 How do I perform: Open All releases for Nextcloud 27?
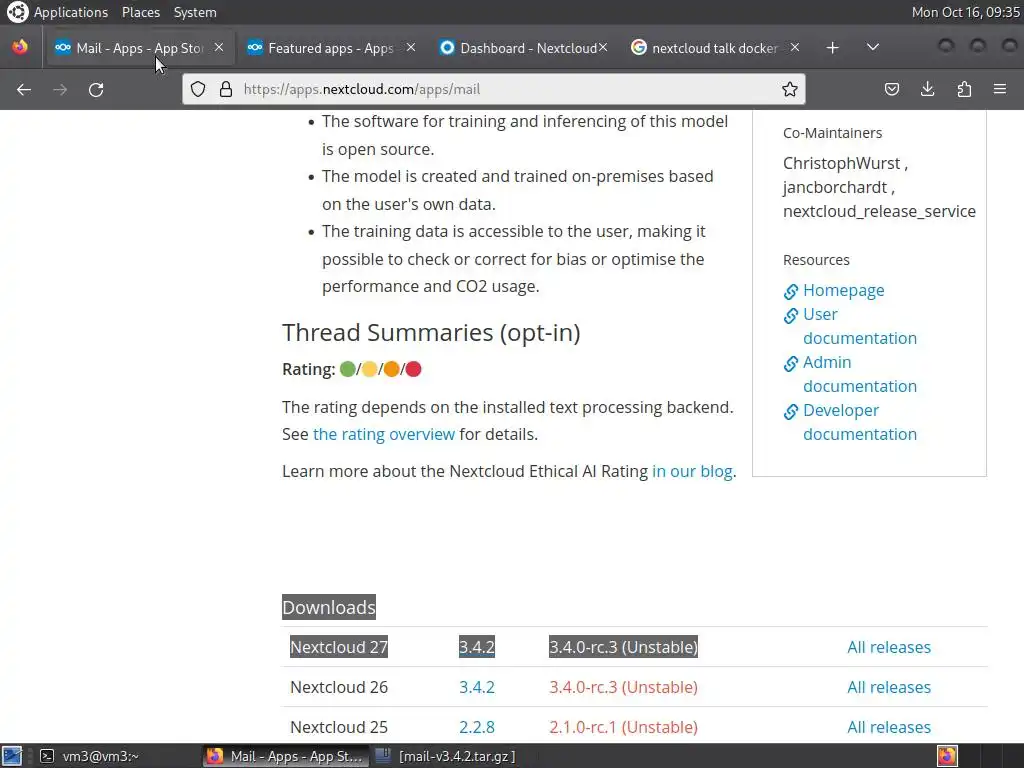889,647
